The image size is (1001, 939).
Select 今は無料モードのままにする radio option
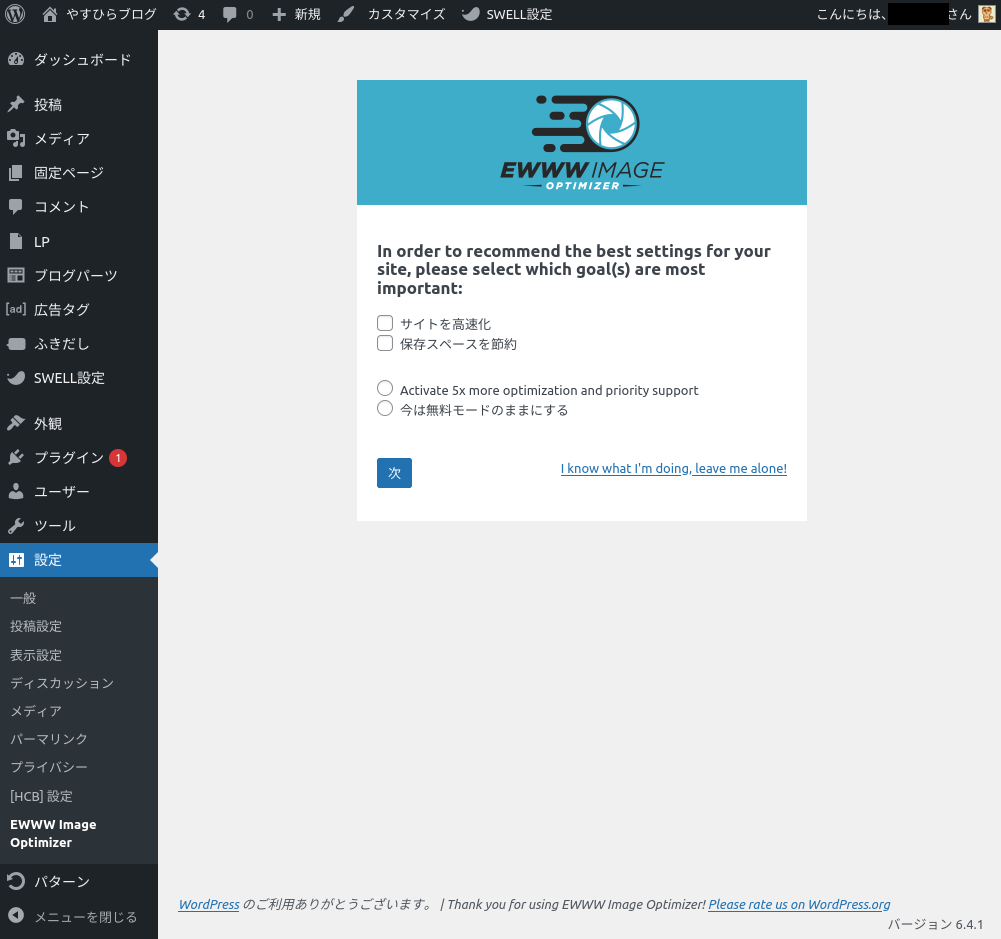tap(385, 408)
